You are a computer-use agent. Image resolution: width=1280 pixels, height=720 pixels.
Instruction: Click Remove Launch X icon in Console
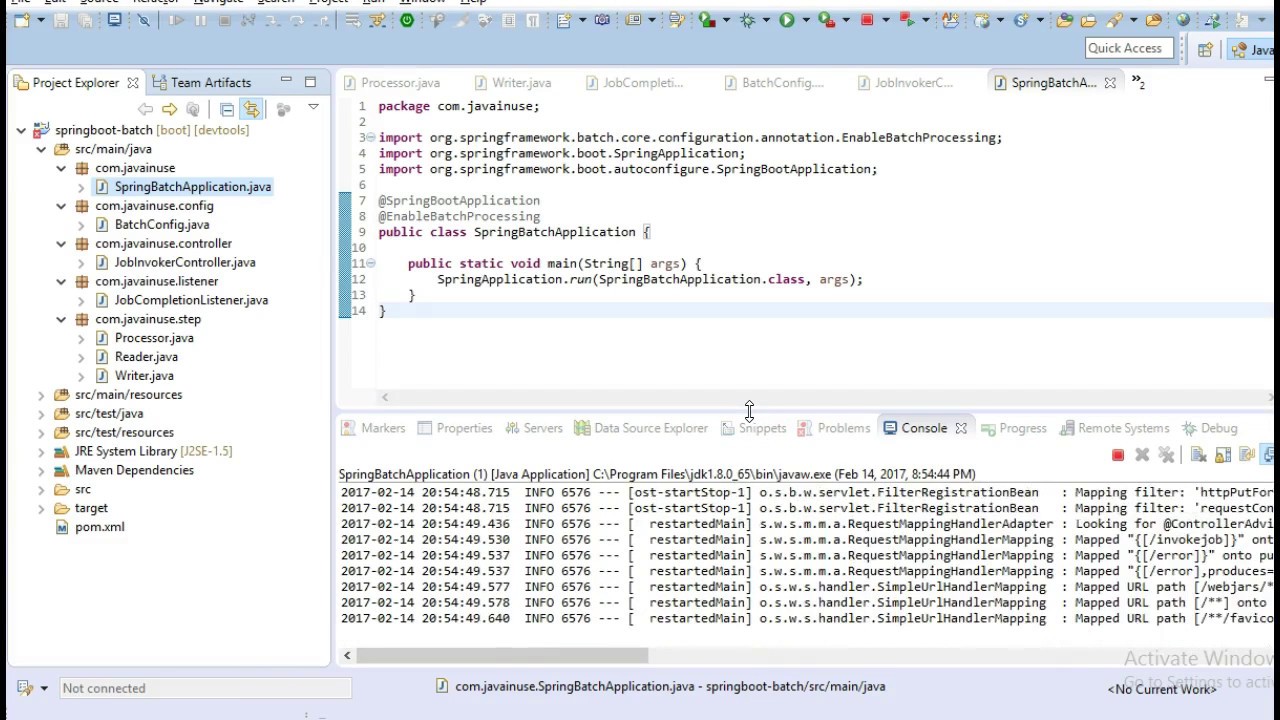[x=1142, y=456]
